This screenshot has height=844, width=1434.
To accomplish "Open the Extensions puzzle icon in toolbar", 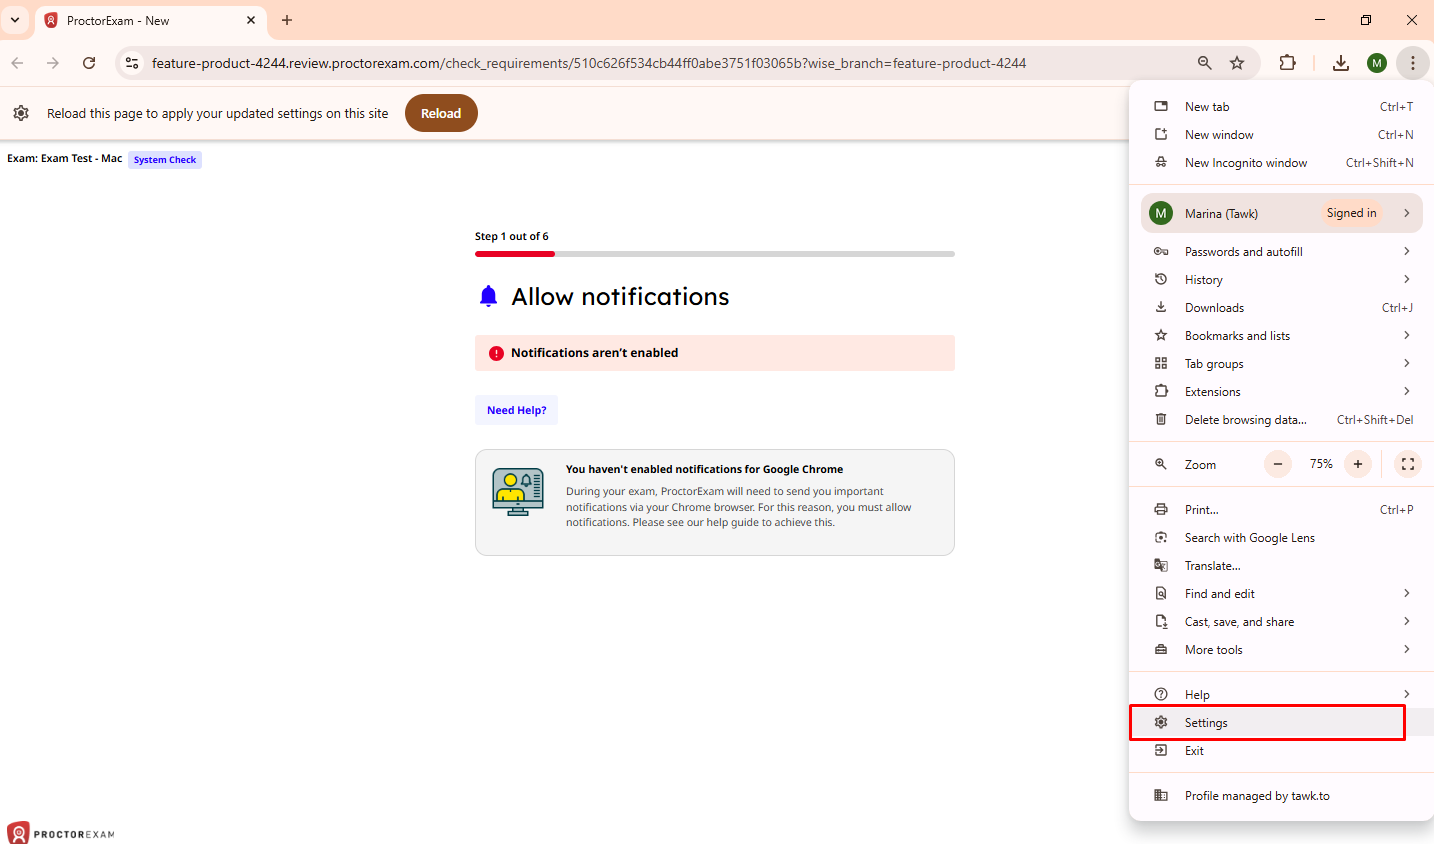I will coord(1288,63).
